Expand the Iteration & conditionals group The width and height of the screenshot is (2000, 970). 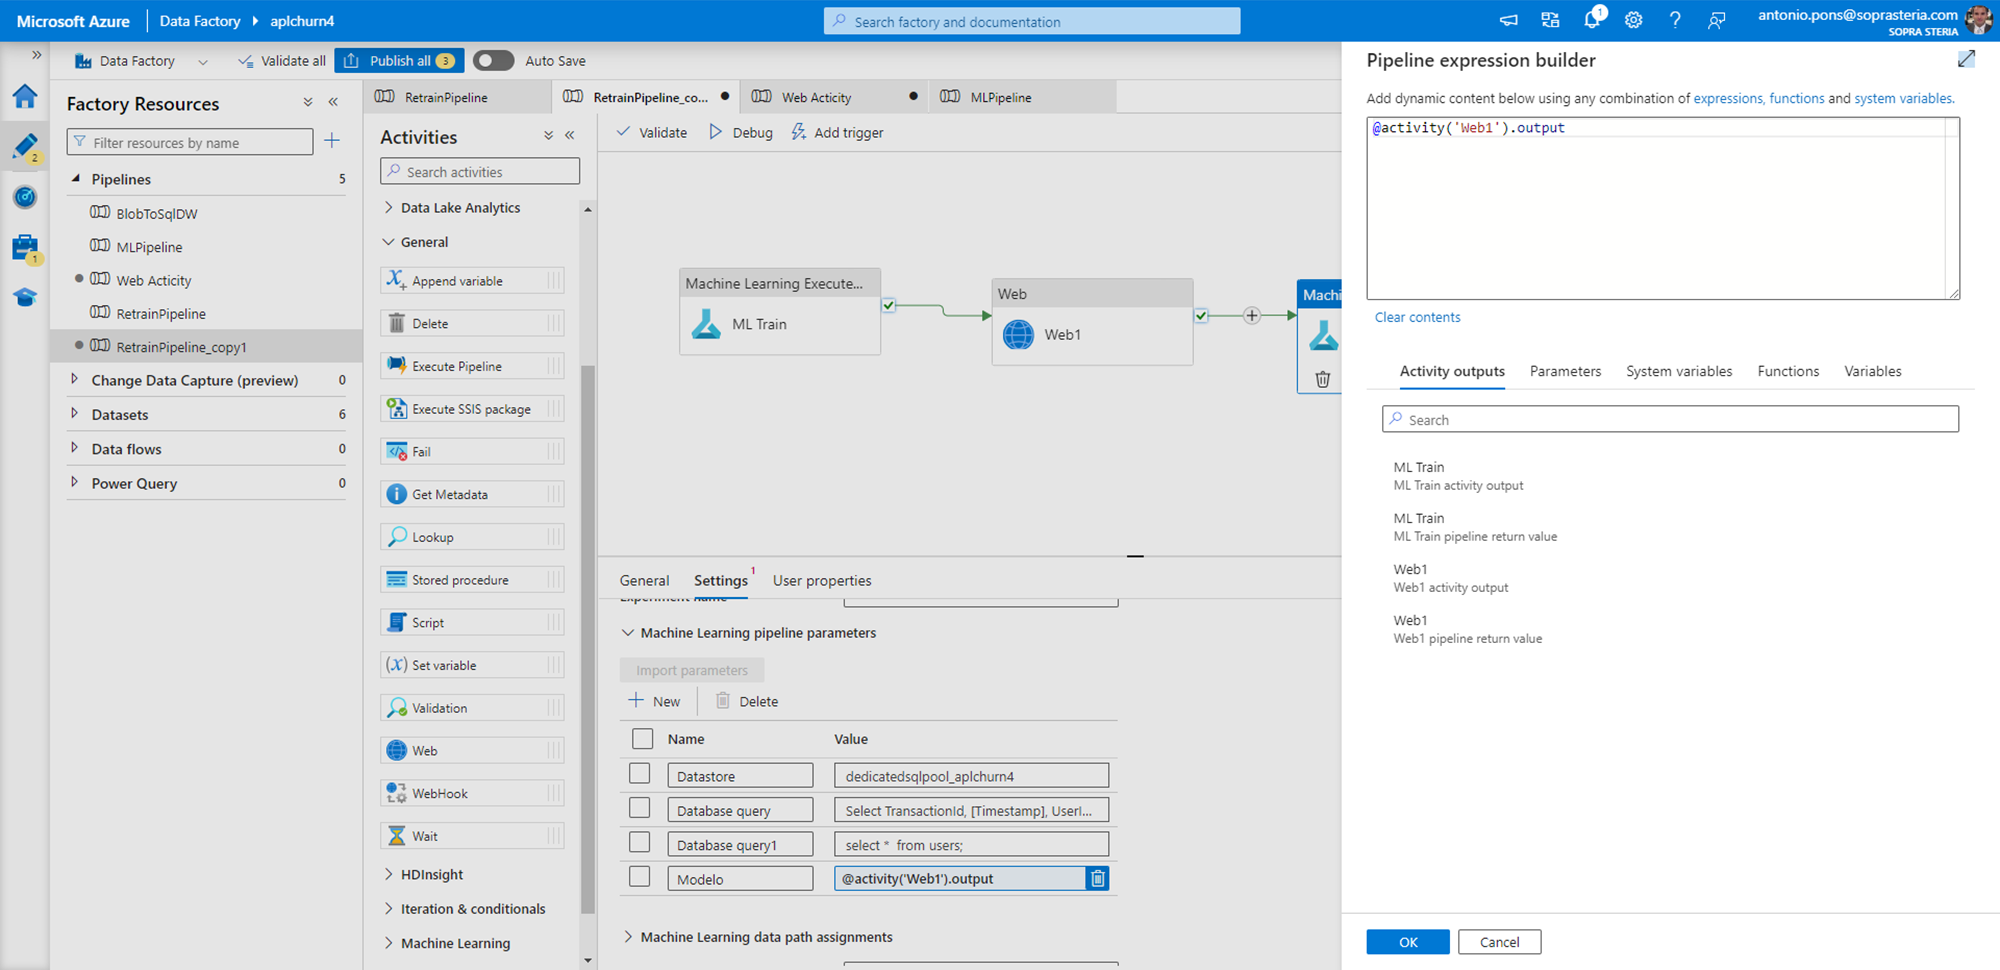point(389,908)
